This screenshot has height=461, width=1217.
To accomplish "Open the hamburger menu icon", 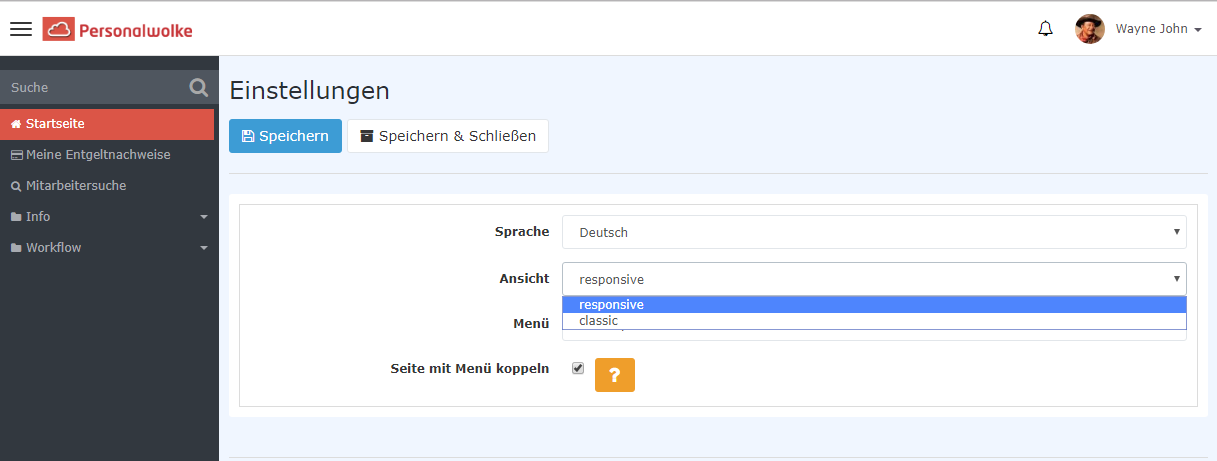I will pyautogui.click(x=21, y=29).
